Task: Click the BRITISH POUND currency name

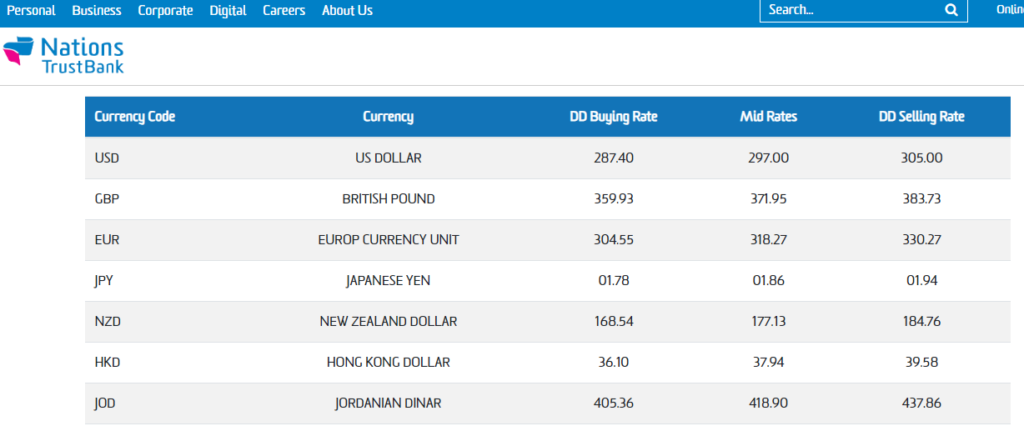Action: [x=388, y=199]
